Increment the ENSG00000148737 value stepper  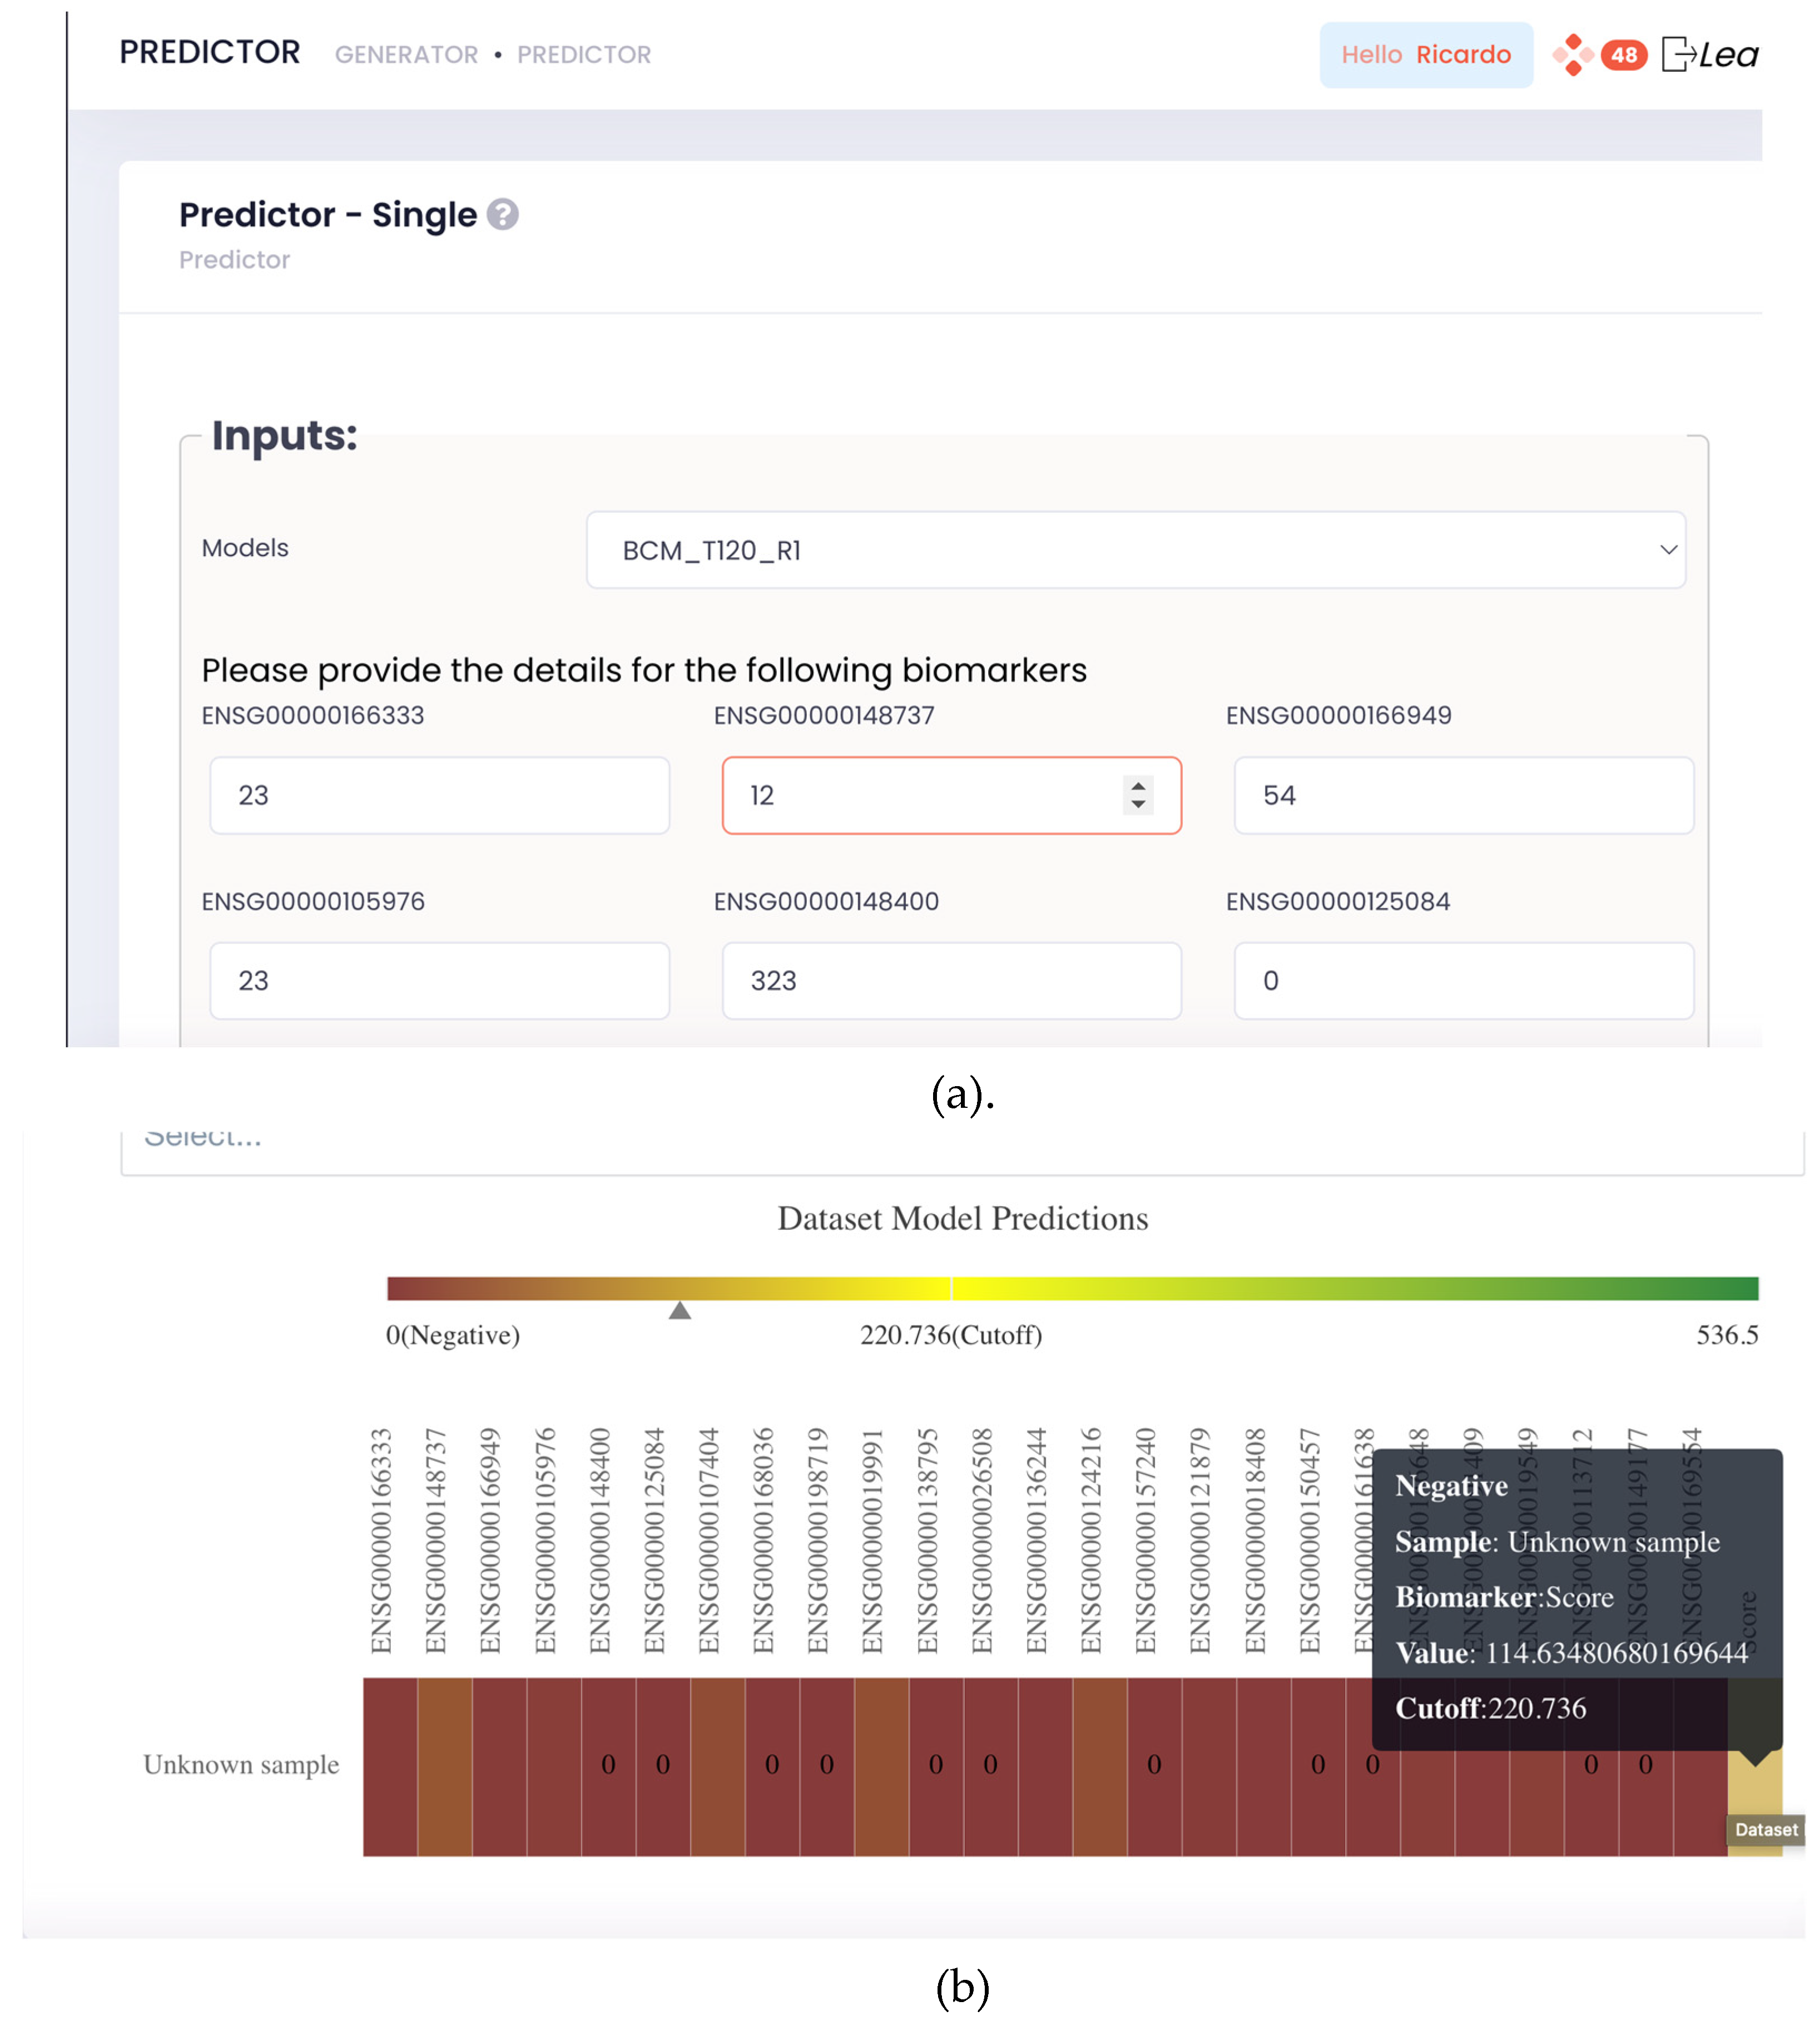pyautogui.click(x=1138, y=785)
